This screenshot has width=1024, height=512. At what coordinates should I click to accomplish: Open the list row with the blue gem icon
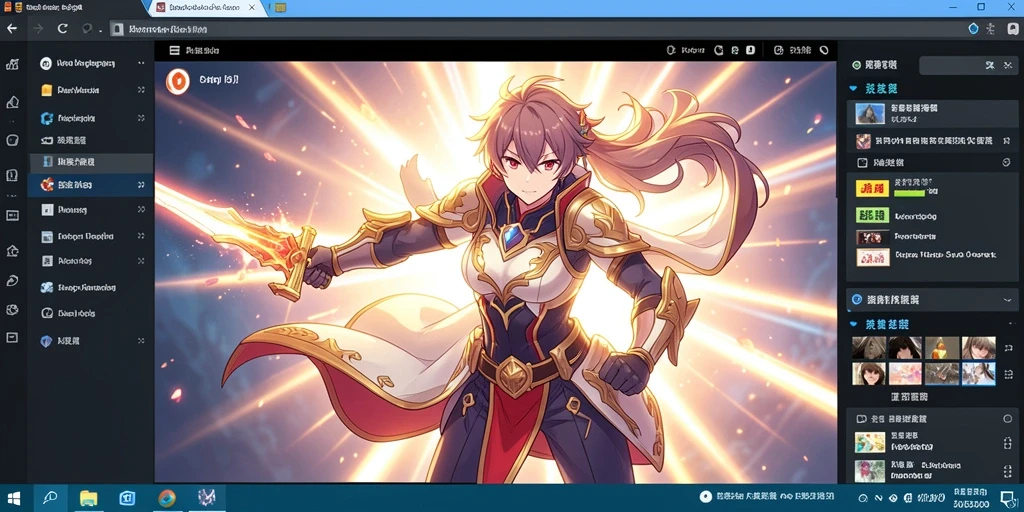pyautogui.click(x=90, y=341)
